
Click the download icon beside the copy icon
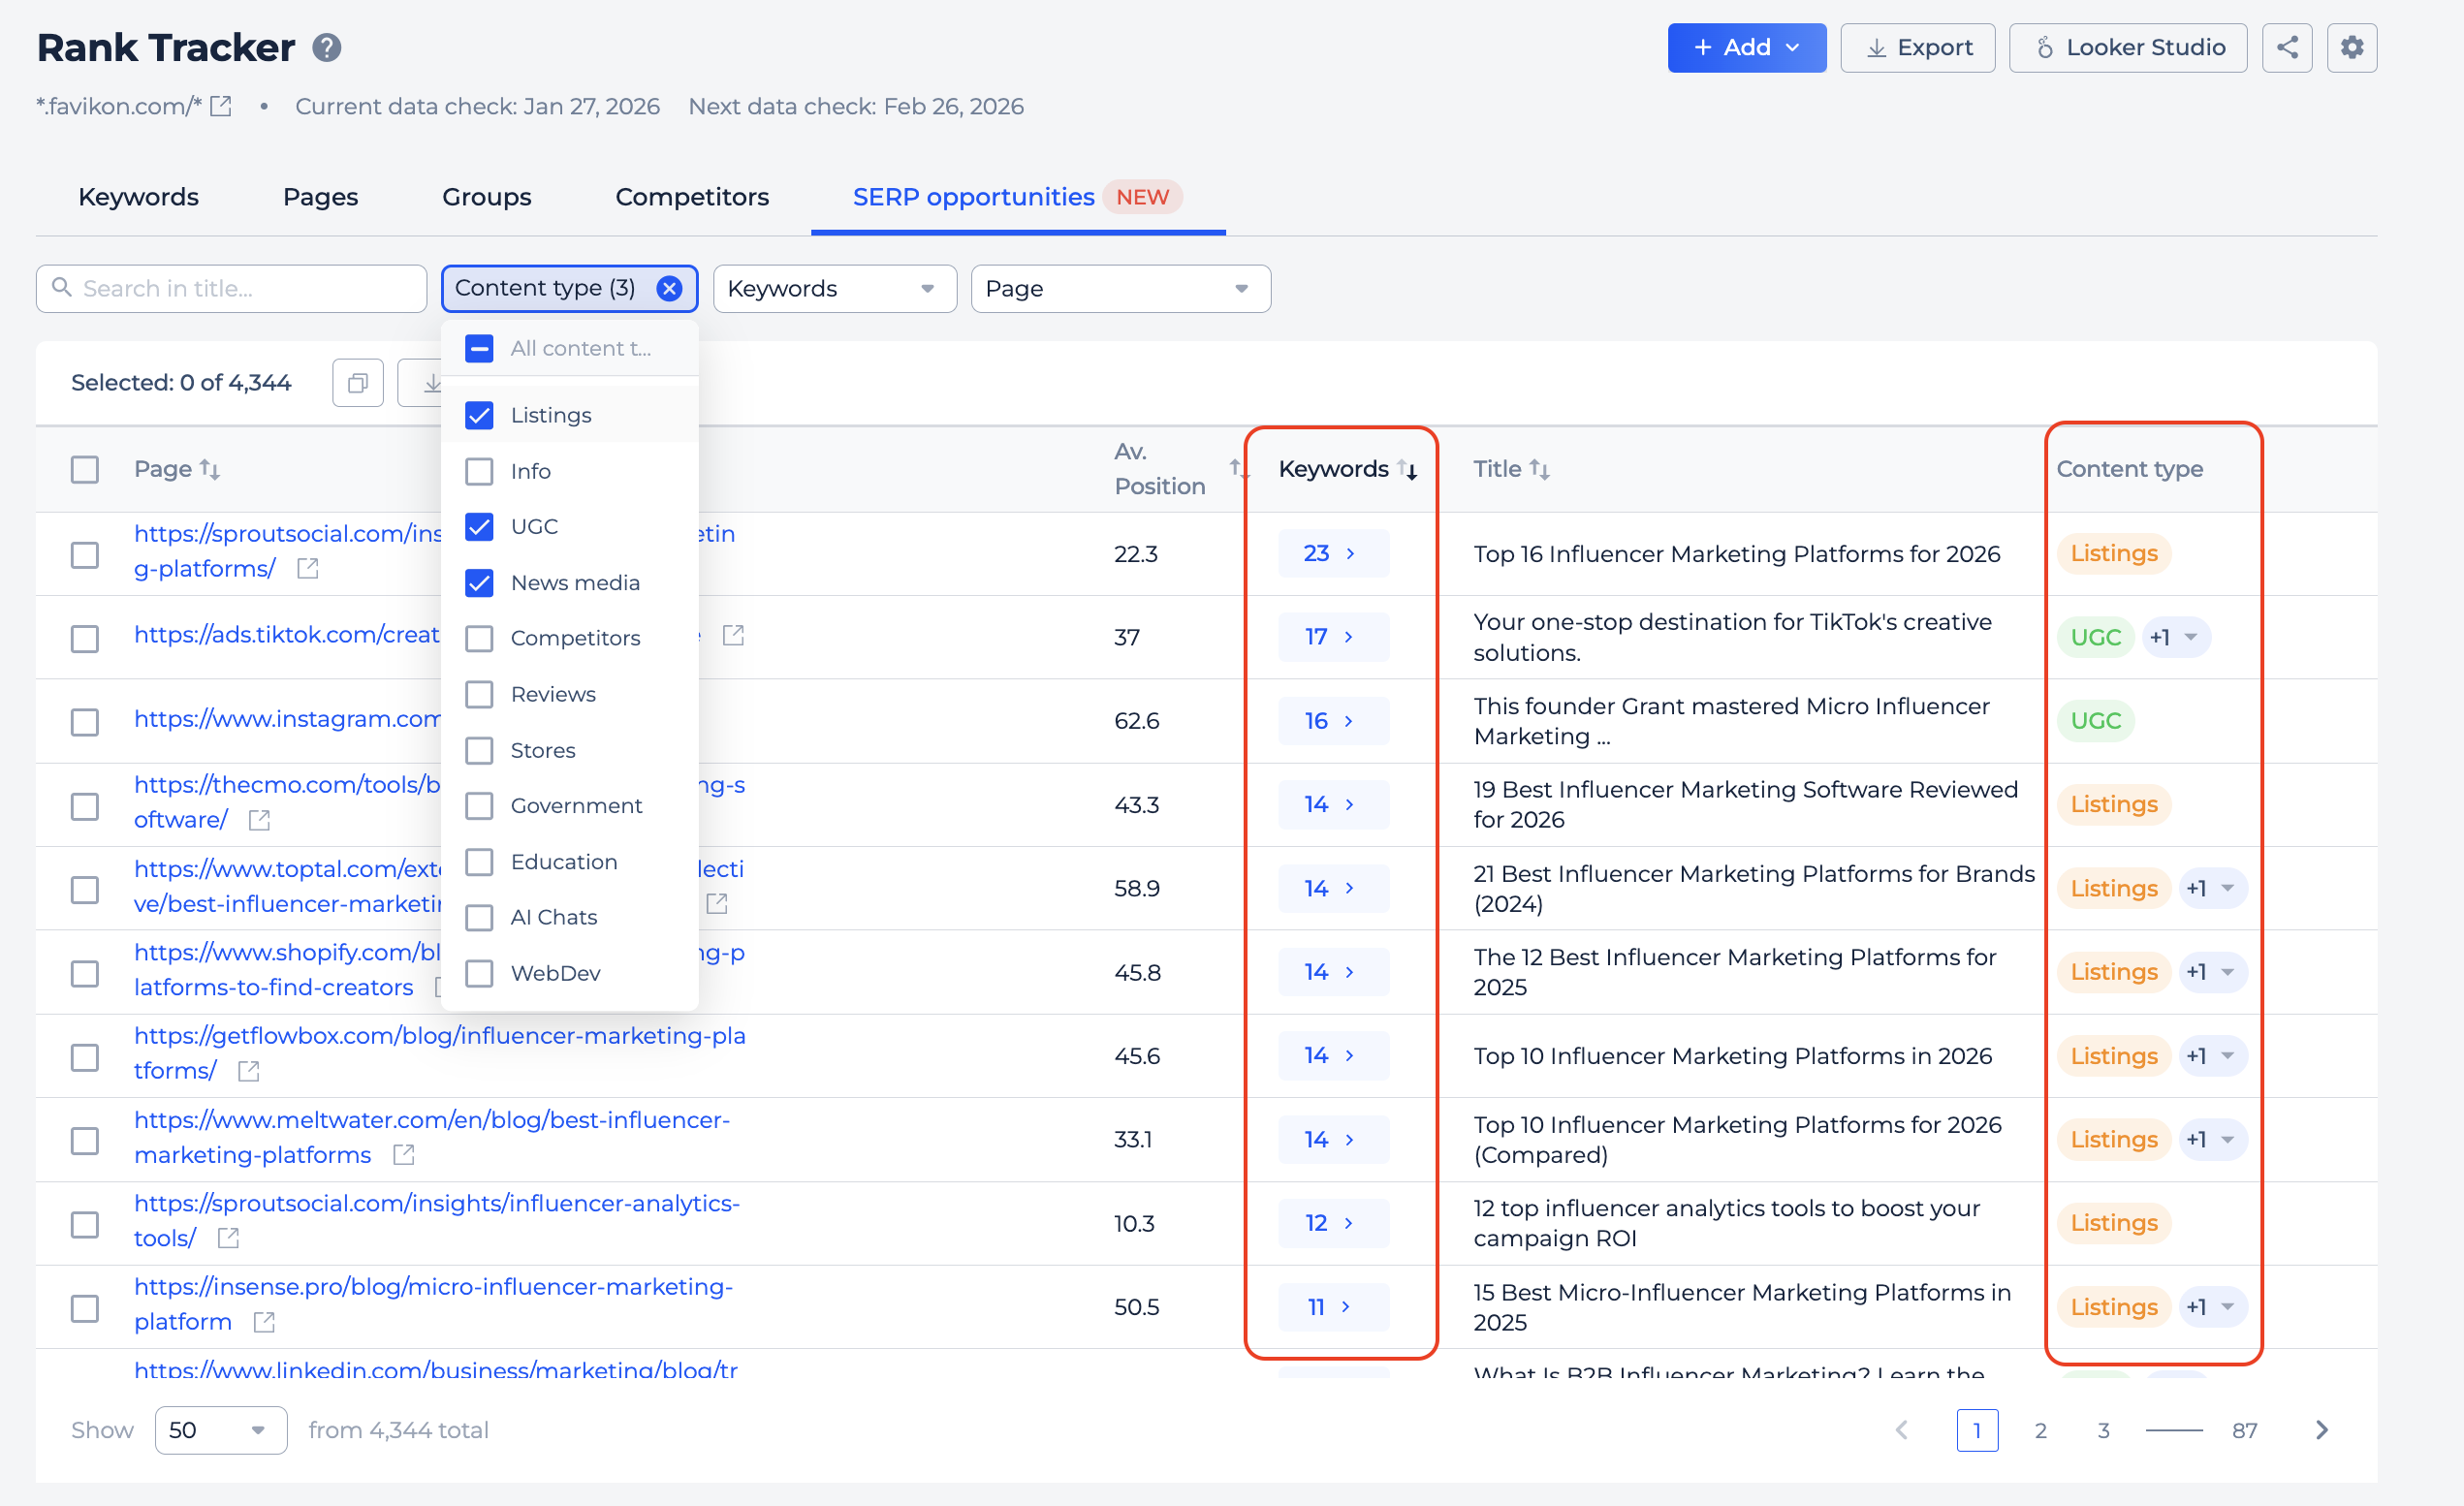click(430, 382)
